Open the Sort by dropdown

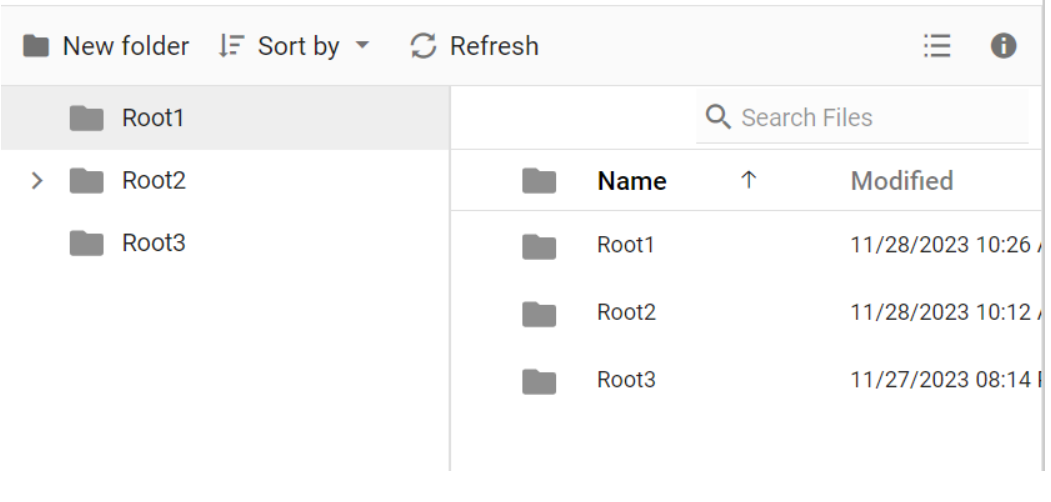pyautogui.click(x=294, y=47)
